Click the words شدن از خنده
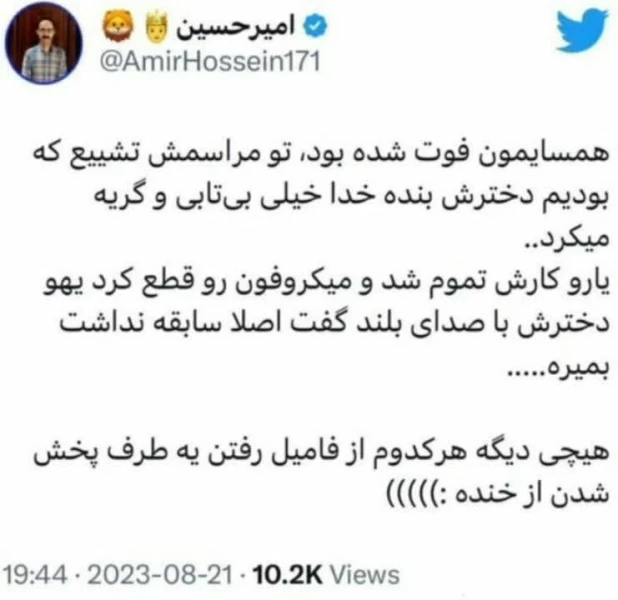This screenshot has width=618, height=600. click(533, 496)
